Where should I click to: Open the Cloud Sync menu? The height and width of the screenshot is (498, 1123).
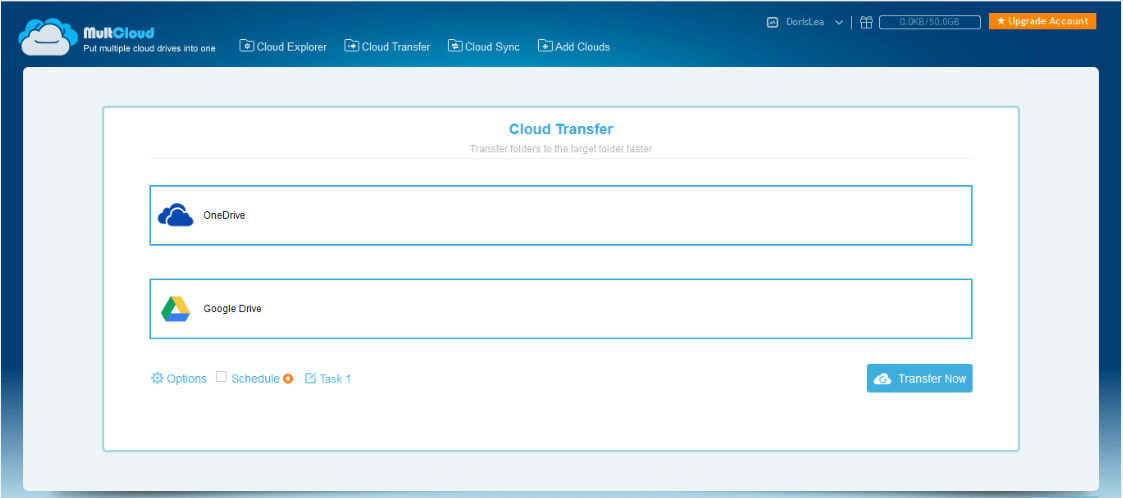click(484, 47)
